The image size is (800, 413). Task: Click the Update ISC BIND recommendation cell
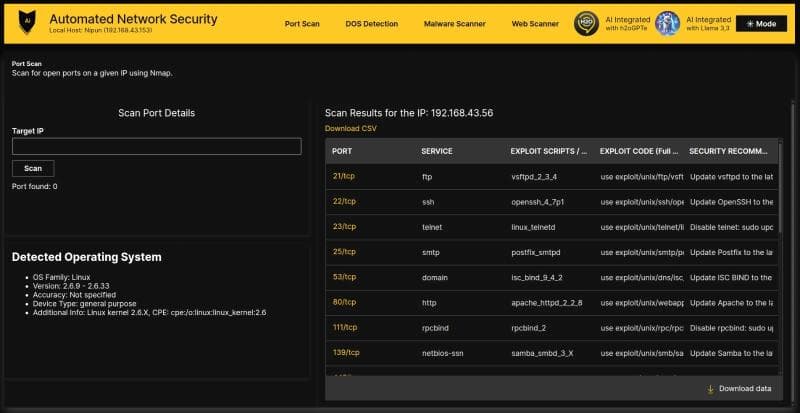731,278
